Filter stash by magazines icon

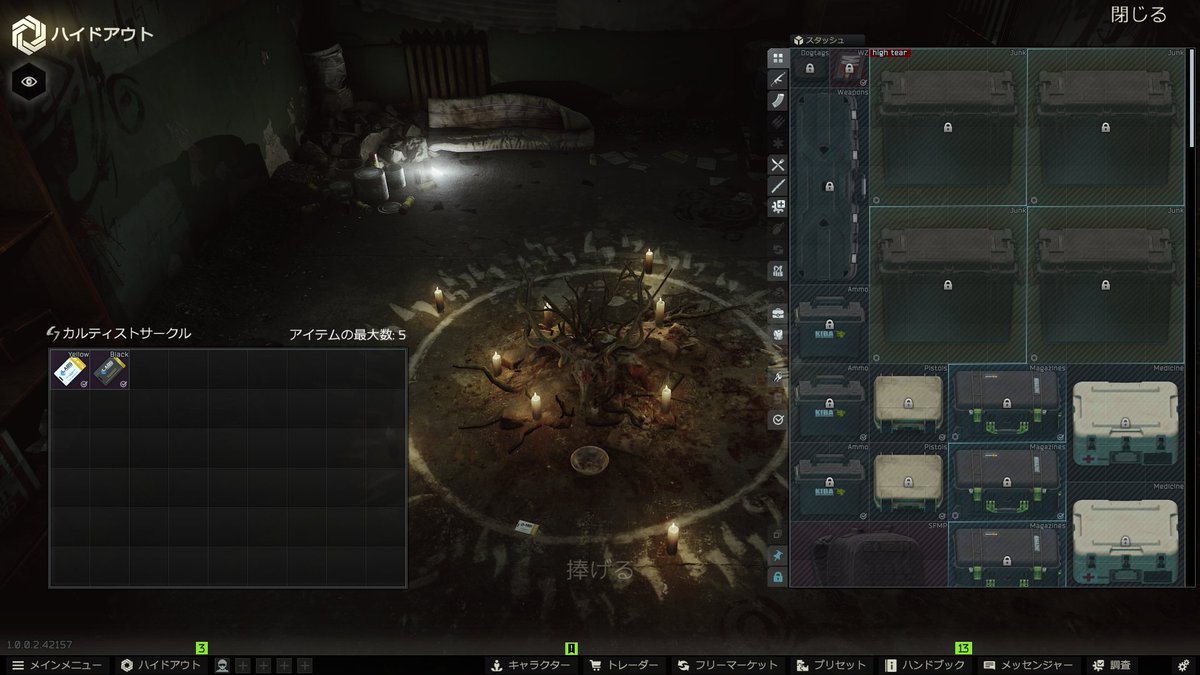pos(777,100)
